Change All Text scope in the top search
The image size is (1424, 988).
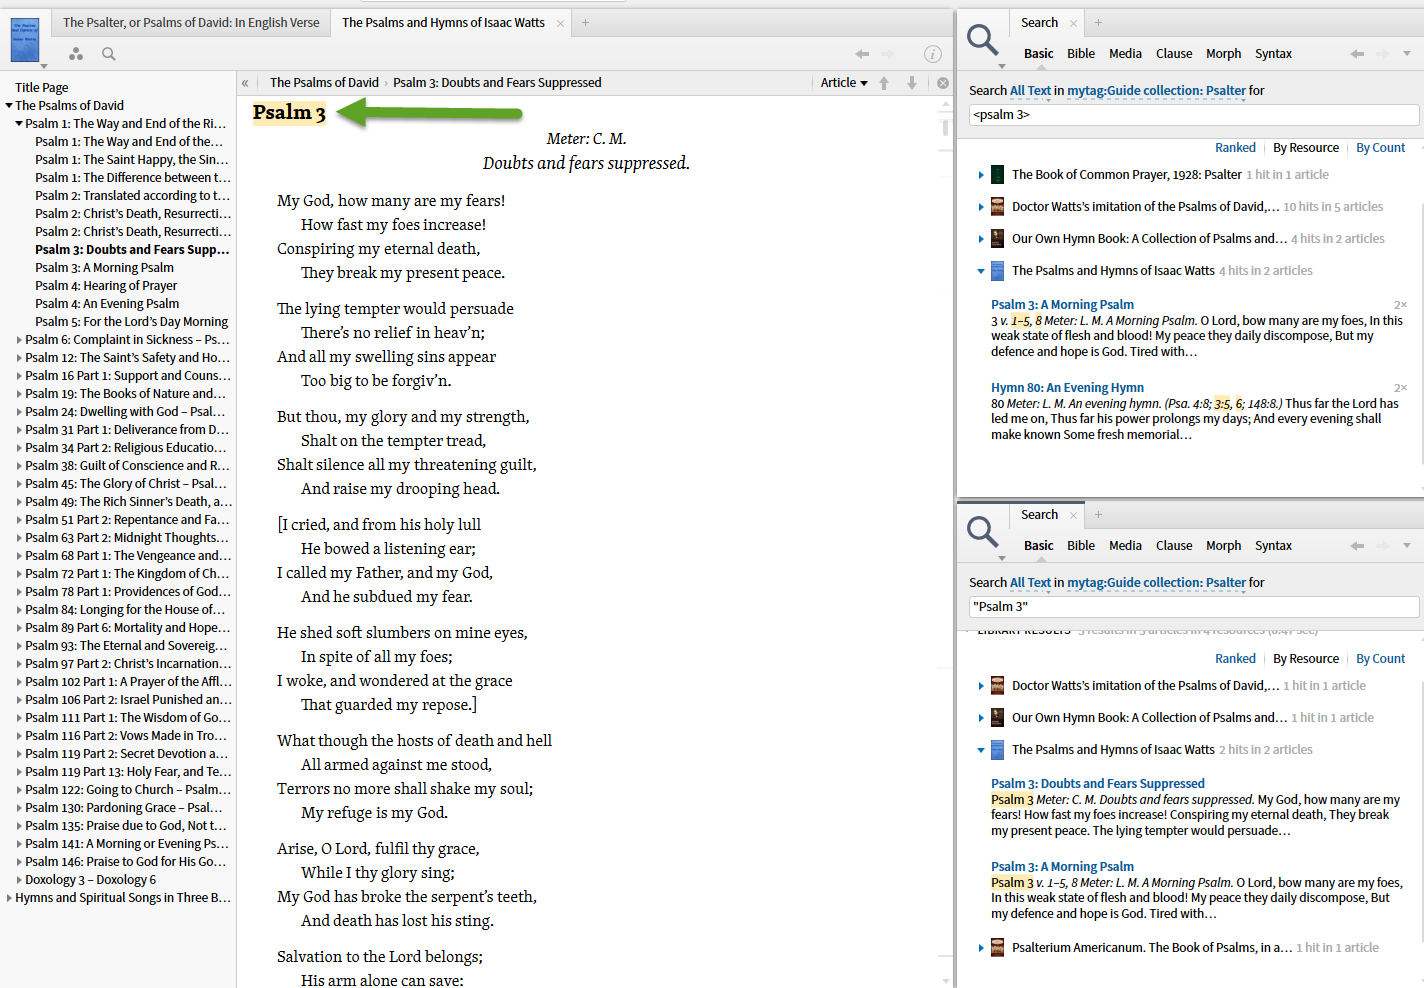[1030, 91]
